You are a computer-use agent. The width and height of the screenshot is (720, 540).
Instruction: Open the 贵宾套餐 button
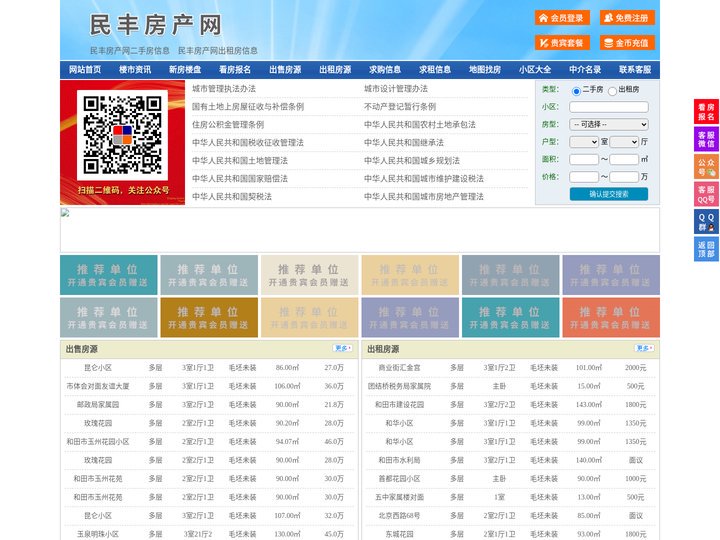click(x=562, y=43)
